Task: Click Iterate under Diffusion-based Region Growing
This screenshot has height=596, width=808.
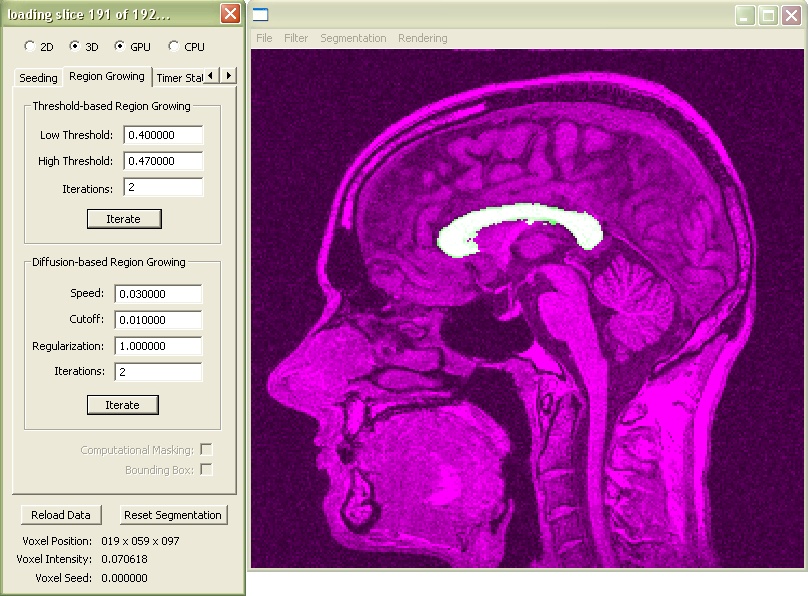Action: click(123, 405)
